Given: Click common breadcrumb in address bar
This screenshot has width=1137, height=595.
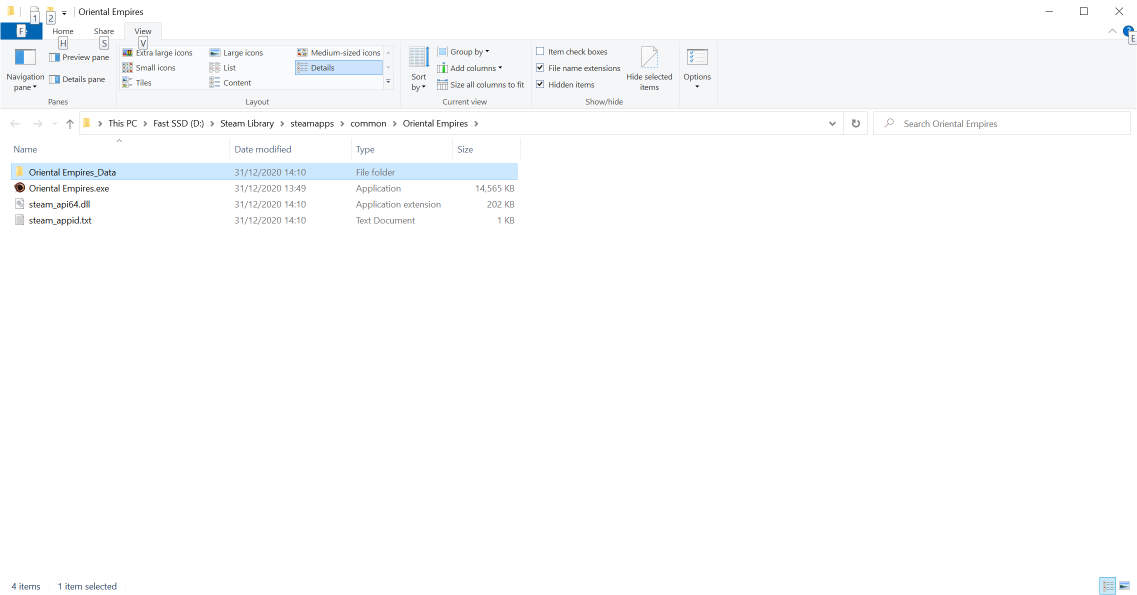Looking at the screenshot, I should point(368,124).
